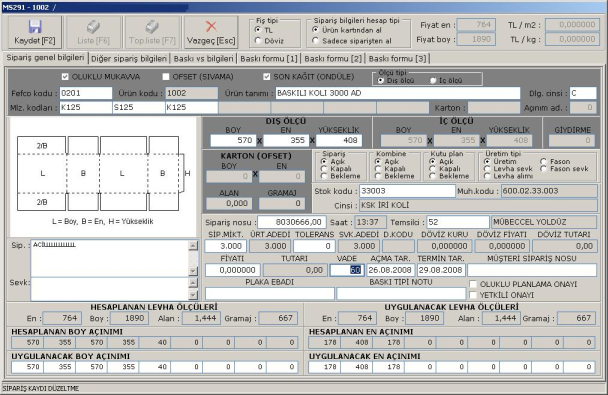Click the Top.liste [F7] toolbar button
The height and width of the screenshot is (395, 608).
(152, 32)
